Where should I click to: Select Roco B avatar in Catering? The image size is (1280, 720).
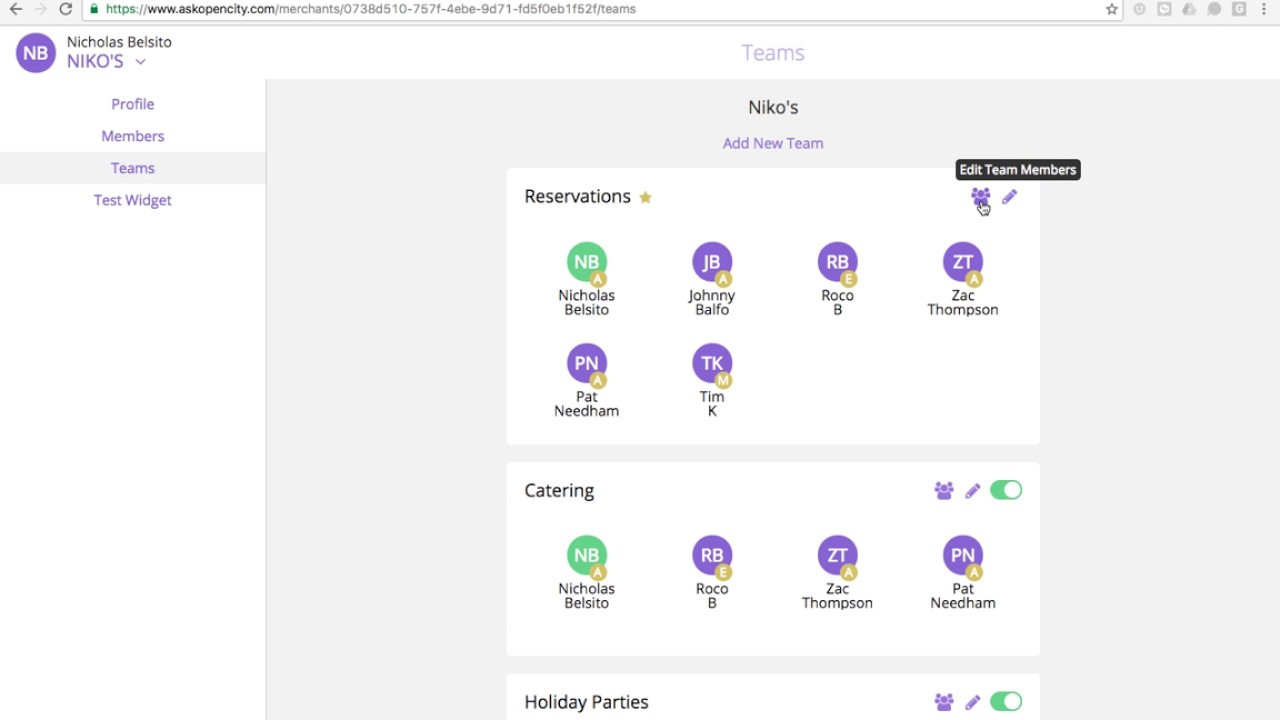(712, 555)
